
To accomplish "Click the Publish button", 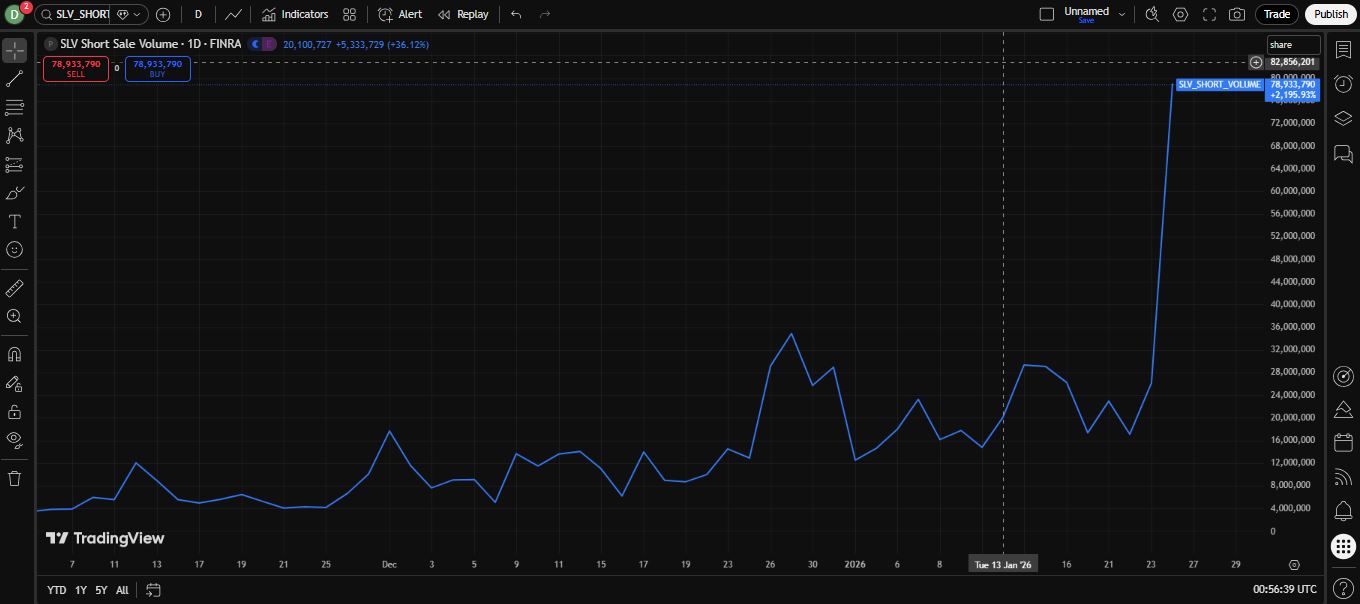I will point(1331,14).
